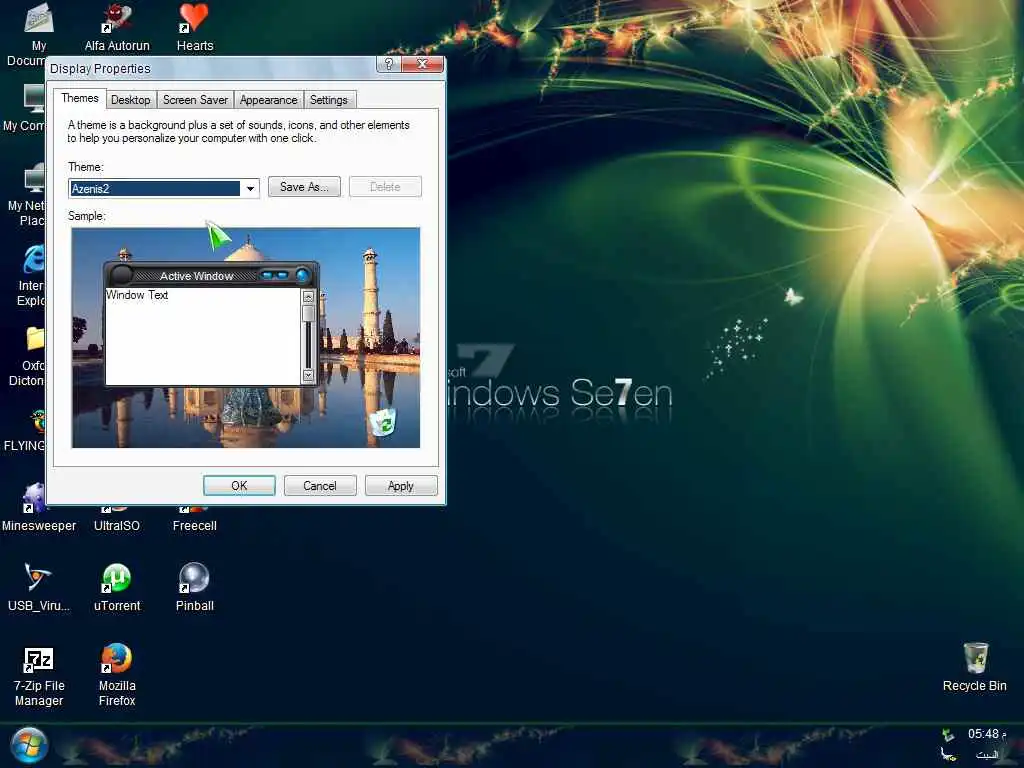Launch the Pinball shortcut

point(194,587)
